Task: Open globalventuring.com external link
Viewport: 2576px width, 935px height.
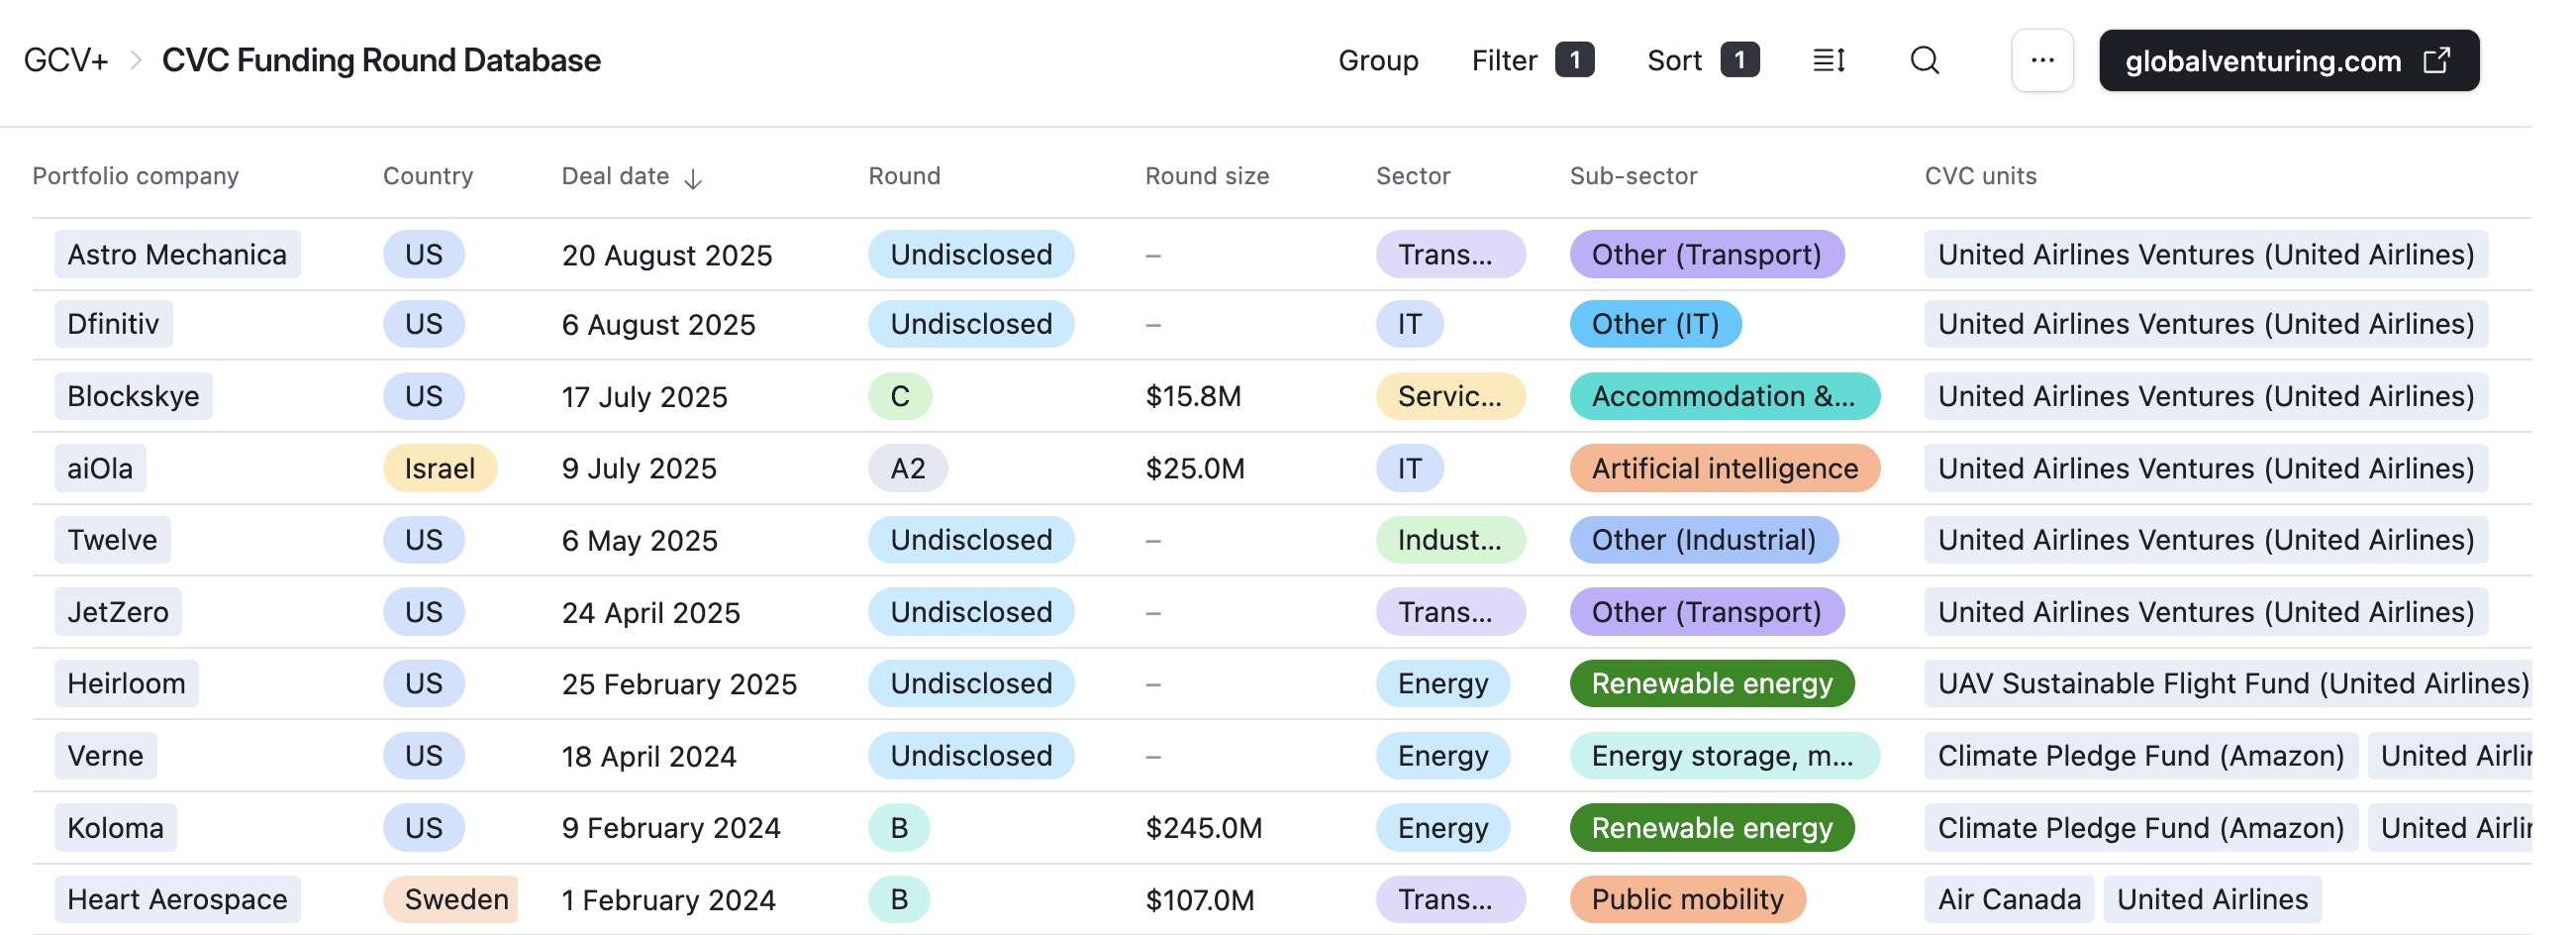Action: tap(2288, 61)
